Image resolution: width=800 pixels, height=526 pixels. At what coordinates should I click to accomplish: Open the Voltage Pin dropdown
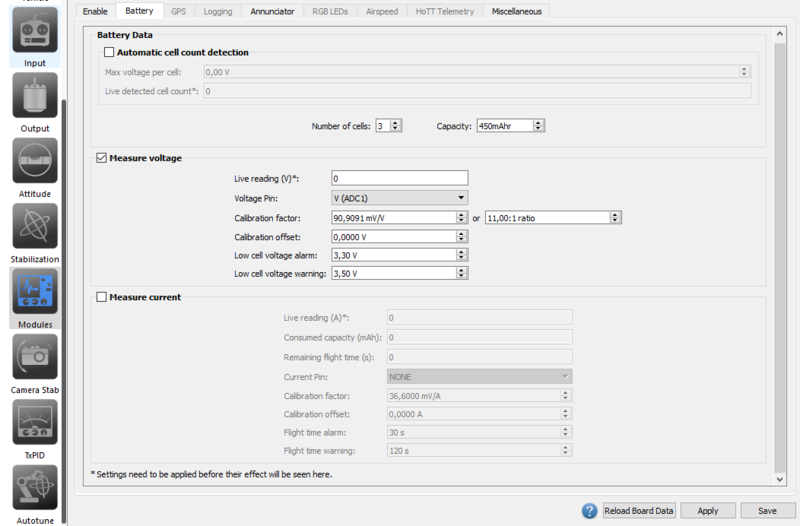399,198
